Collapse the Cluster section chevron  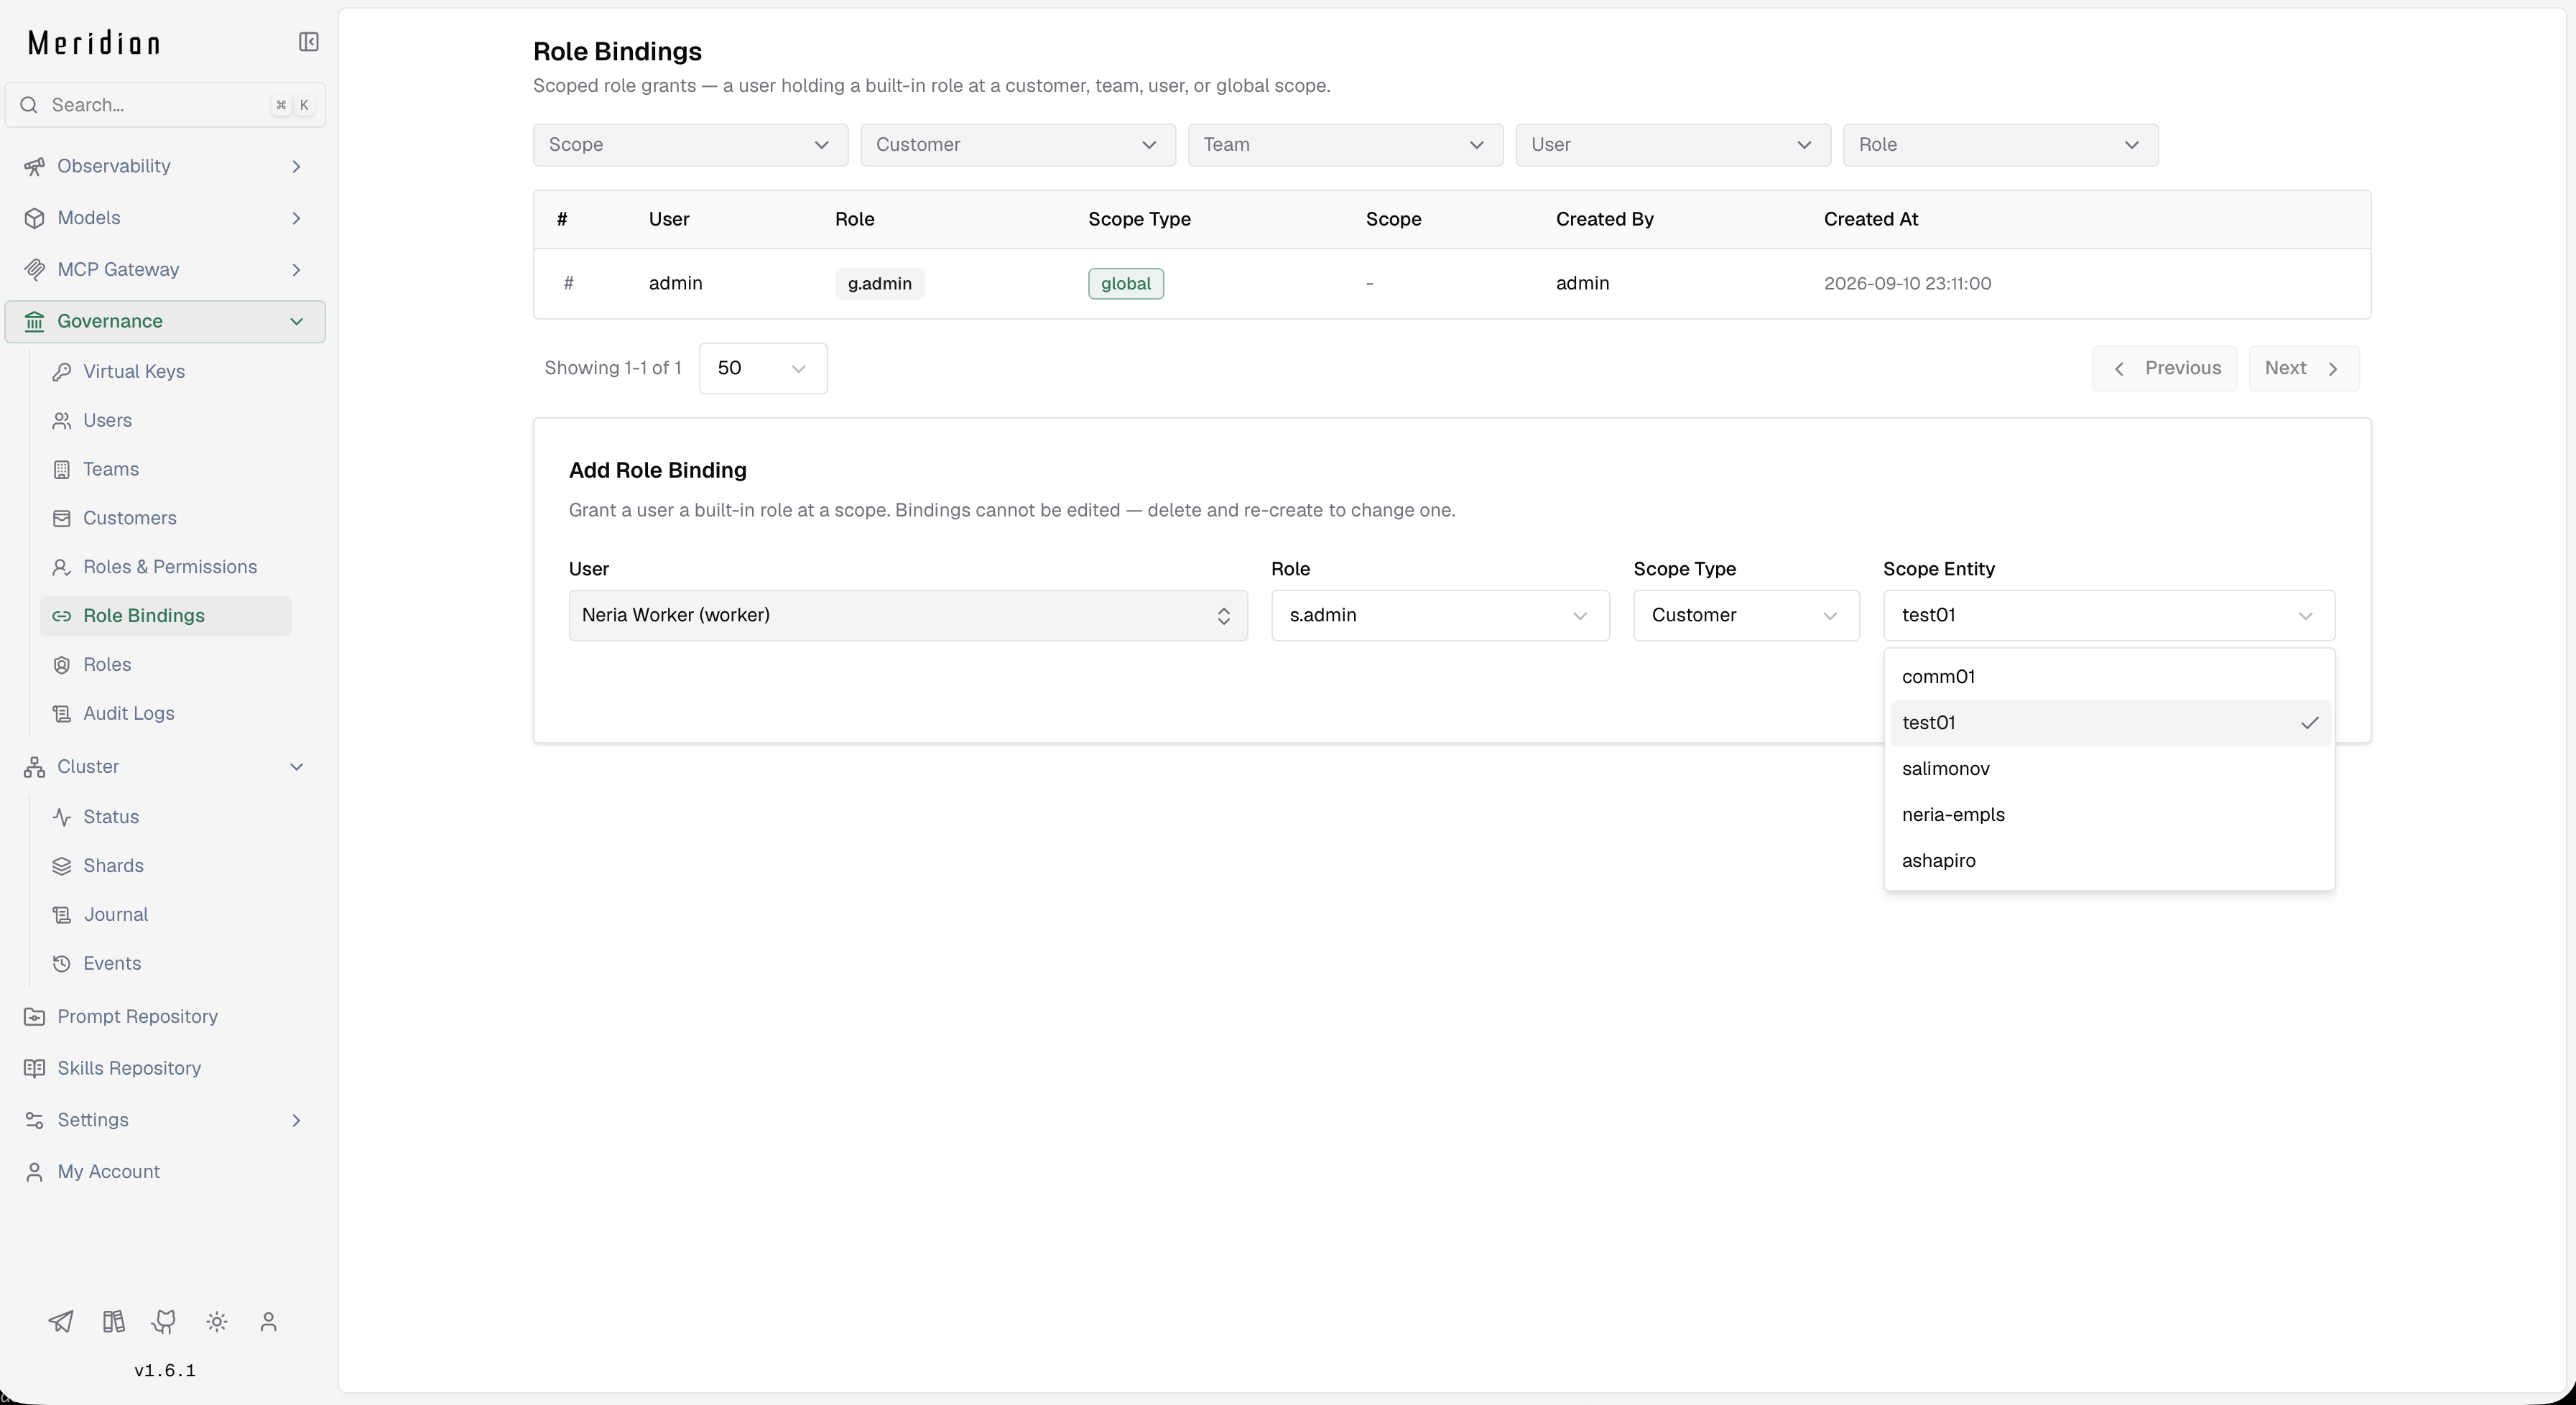(x=296, y=767)
